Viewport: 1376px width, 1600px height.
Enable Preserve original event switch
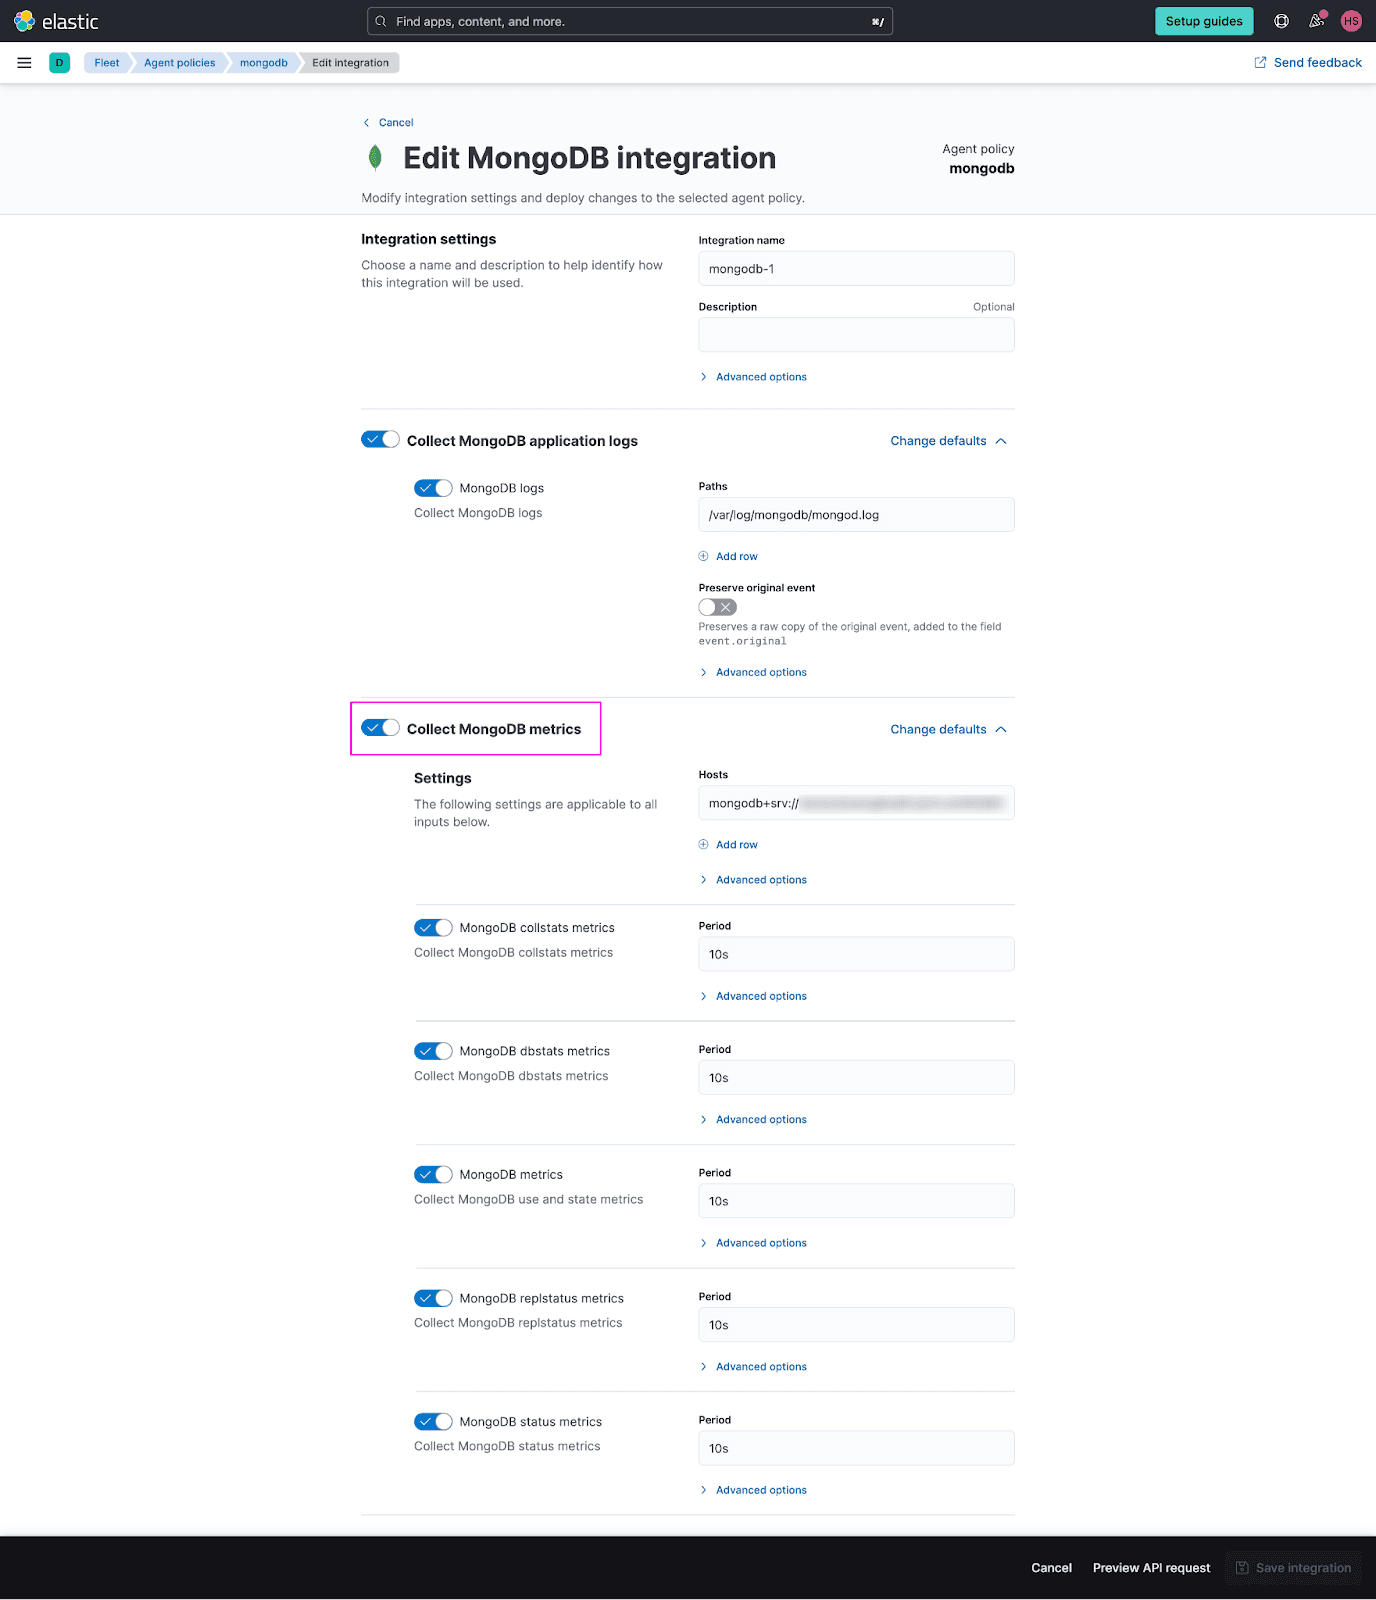tap(717, 607)
